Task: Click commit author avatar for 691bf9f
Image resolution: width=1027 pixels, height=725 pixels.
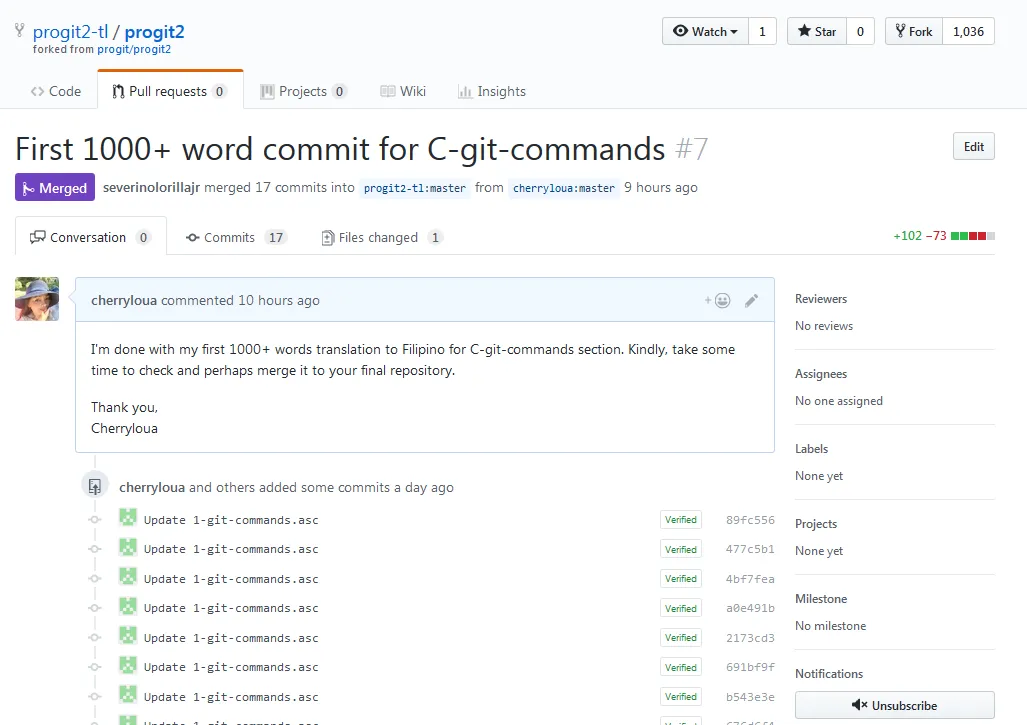Action: [x=128, y=665]
